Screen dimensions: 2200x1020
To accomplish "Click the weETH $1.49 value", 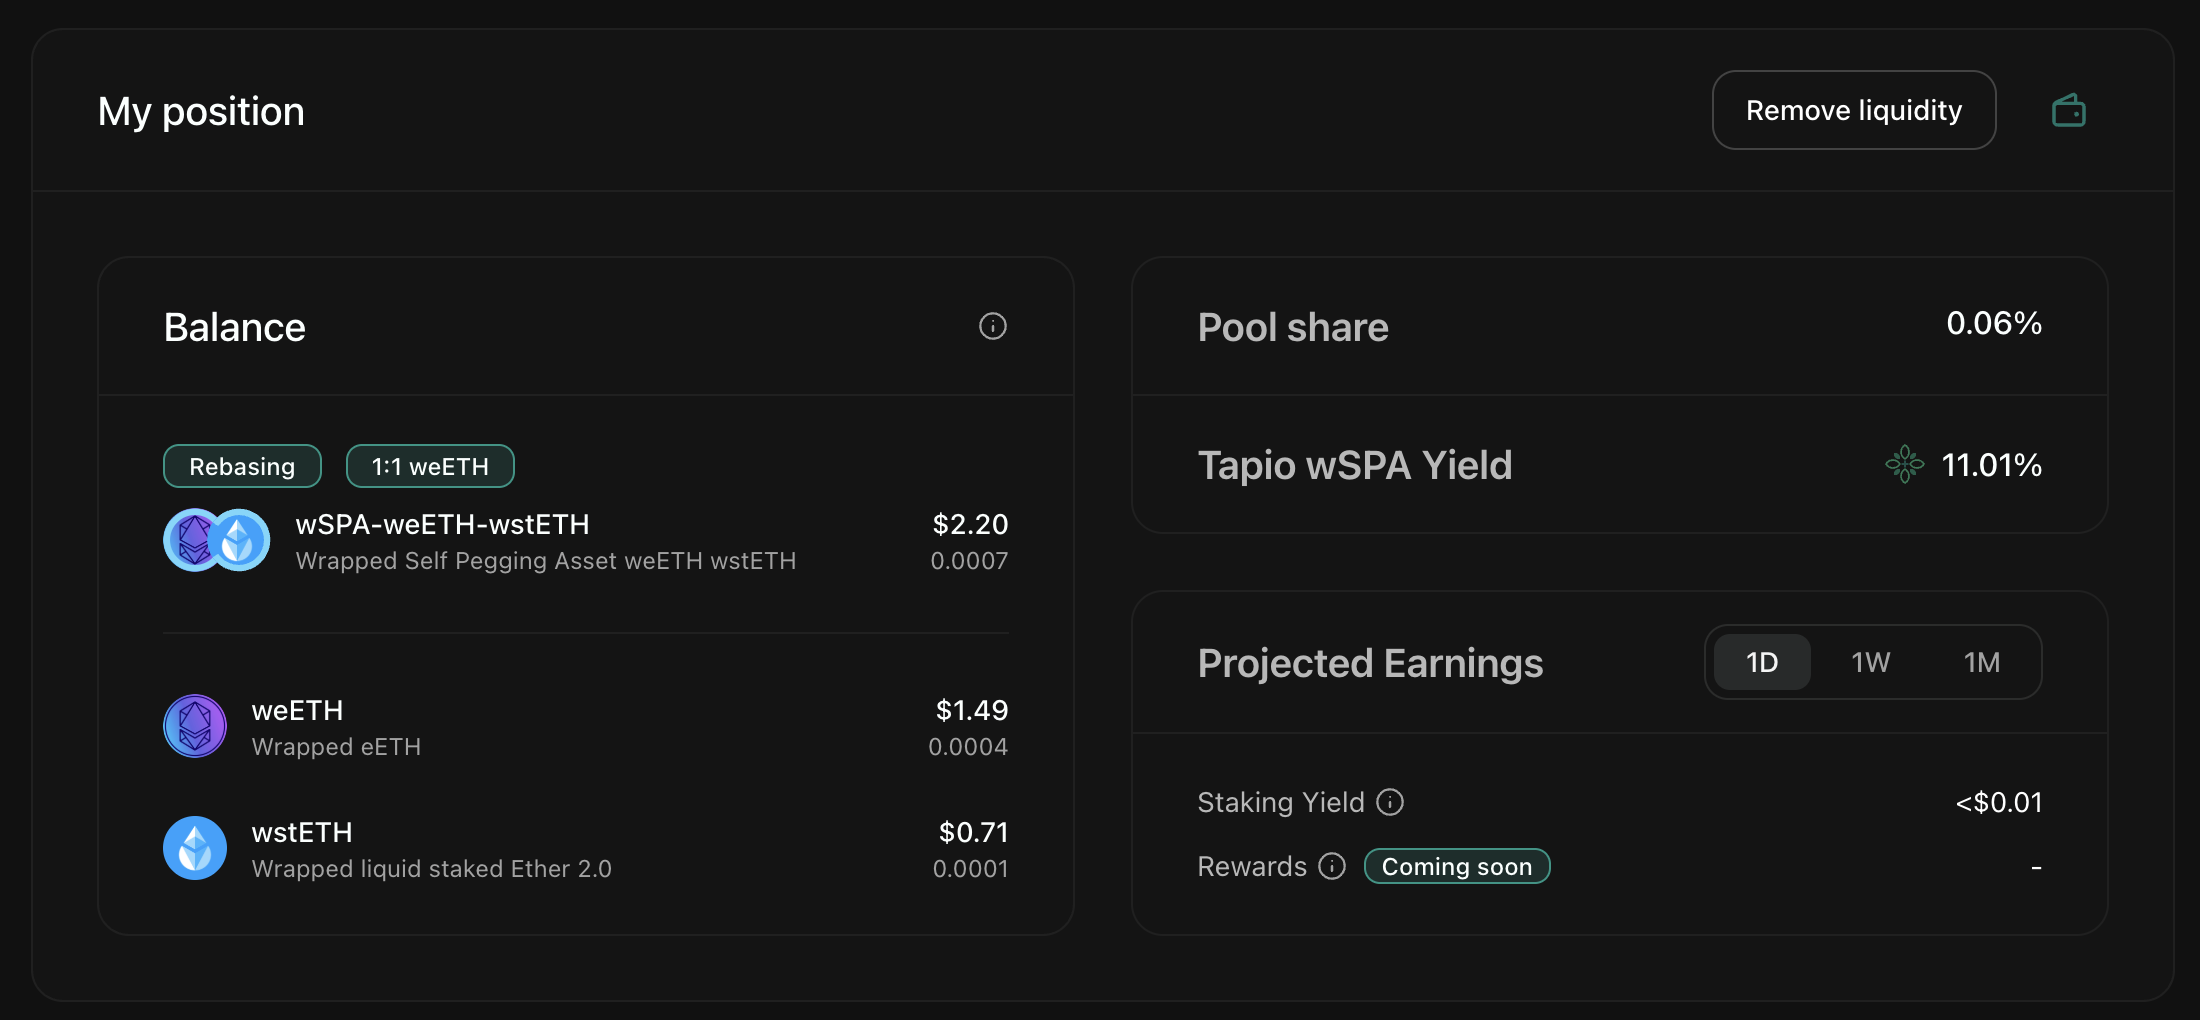I will [x=971, y=710].
